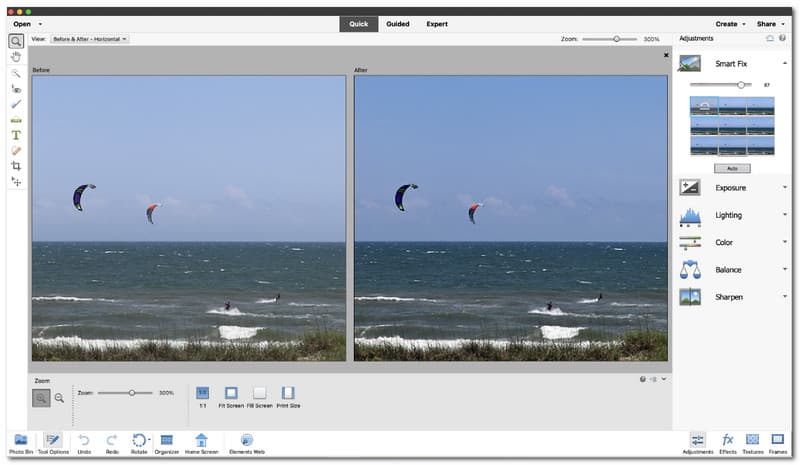
Task: Open Elements Web
Action: point(247,443)
